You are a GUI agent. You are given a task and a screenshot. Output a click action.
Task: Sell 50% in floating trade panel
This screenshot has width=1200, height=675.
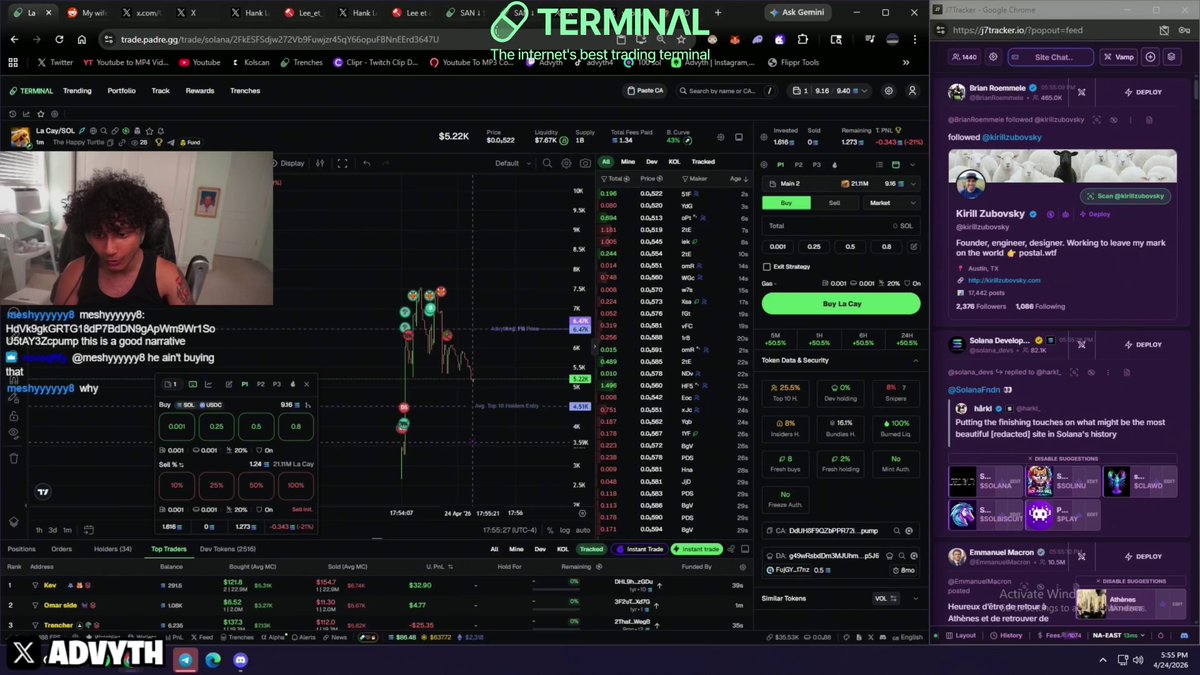coord(257,485)
